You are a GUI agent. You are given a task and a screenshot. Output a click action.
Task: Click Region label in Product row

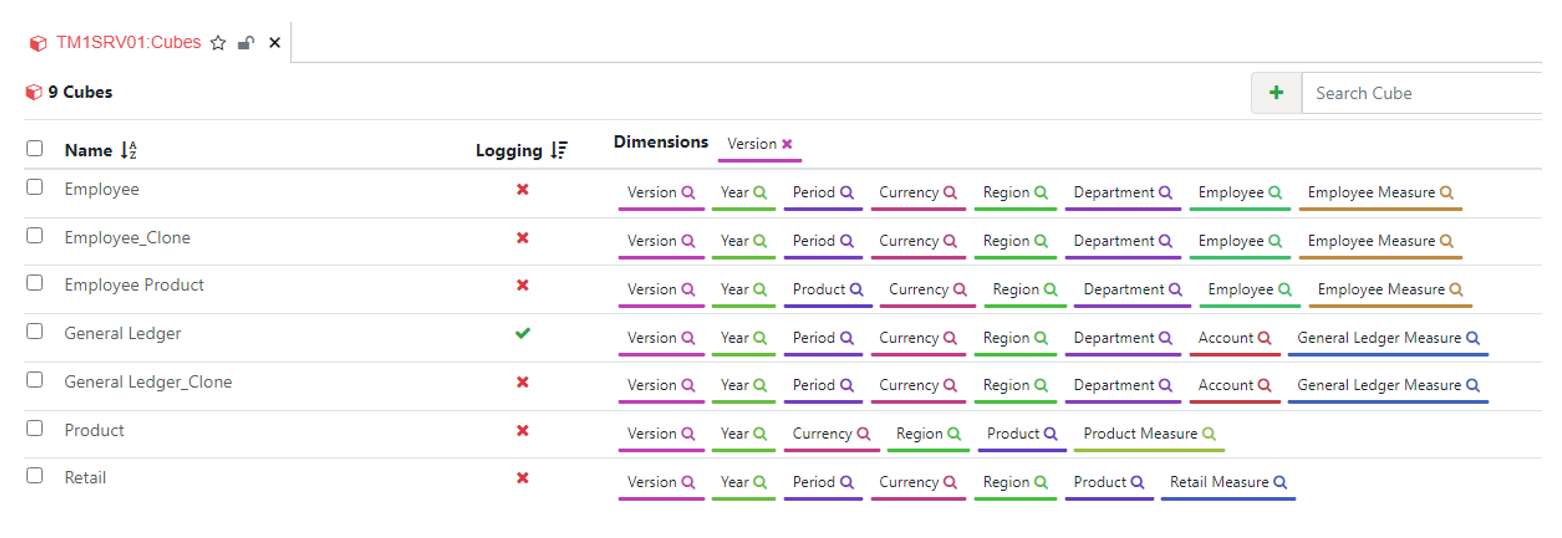[x=919, y=434]
